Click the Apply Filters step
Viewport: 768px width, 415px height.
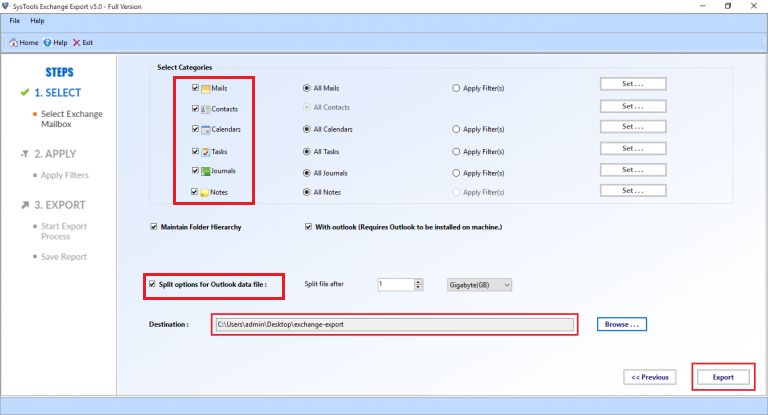pos(65,175)
